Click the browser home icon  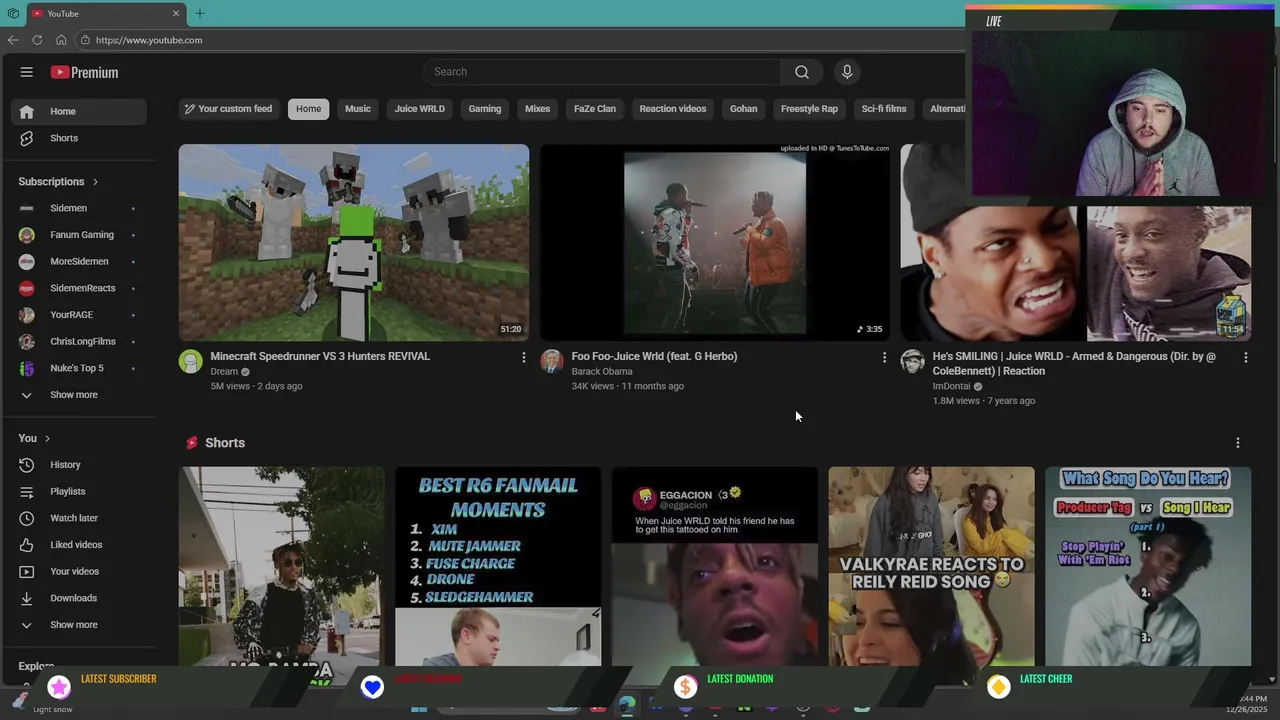(61, 40)
